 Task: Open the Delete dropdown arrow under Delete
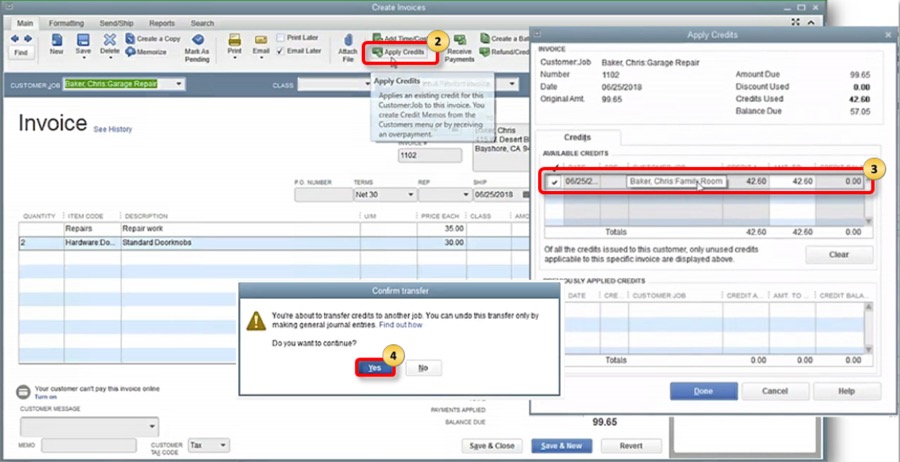pyautogui.click(x=110, y=58)
